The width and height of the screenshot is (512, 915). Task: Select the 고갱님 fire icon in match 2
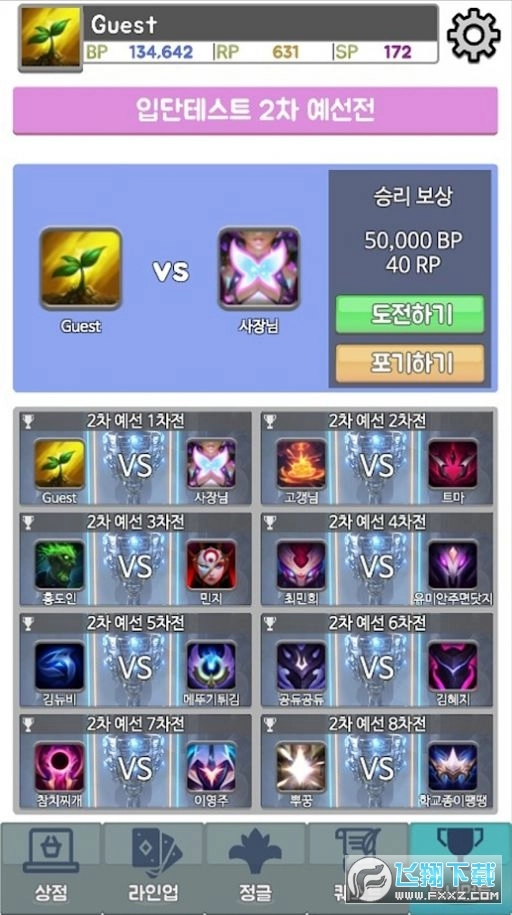click(301, 464)
